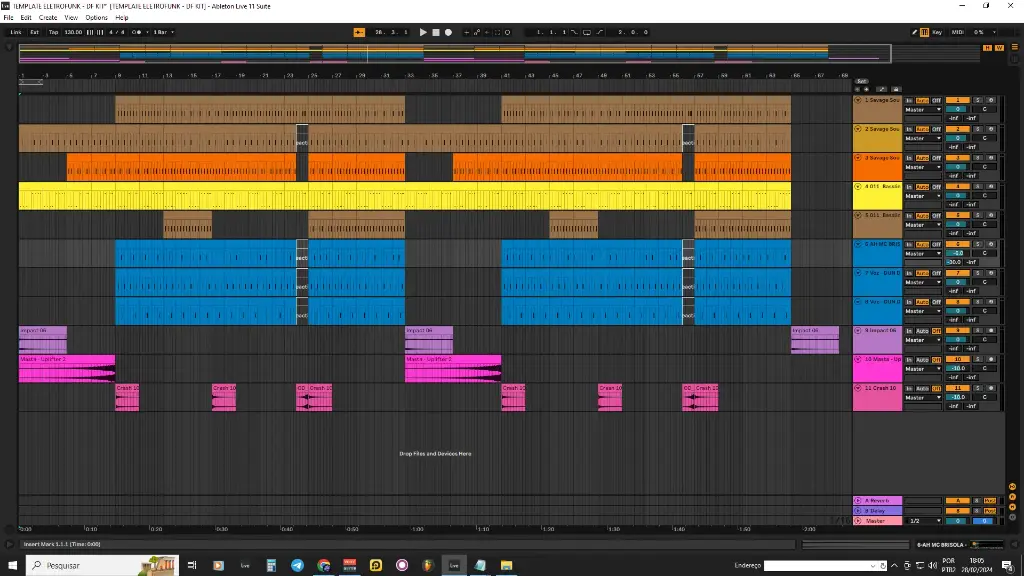This screenshot has width=1024, height=576.
Task: Collapse track 1 Savage Sou fold arrow
Action: click(858, 101)
